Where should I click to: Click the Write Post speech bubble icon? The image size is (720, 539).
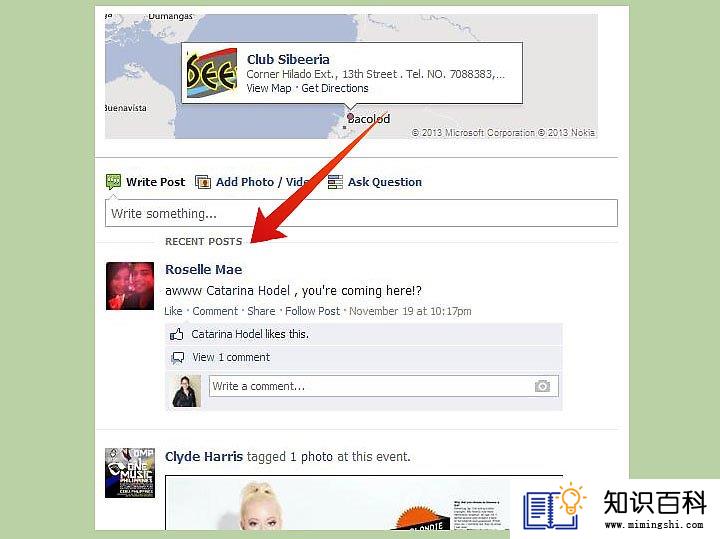point(113,182)
